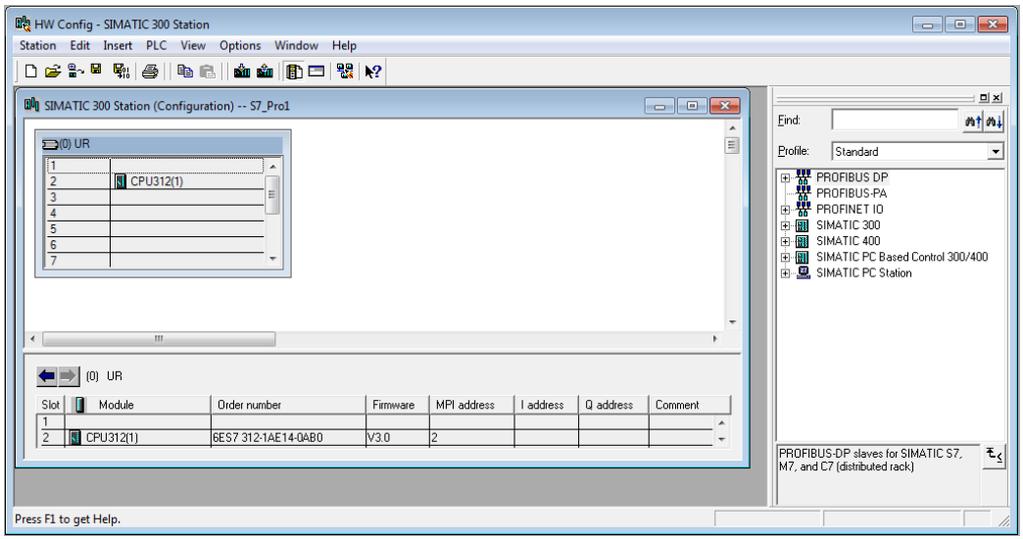Click the New station toolbar icon
This screenshot has width=1023, height=539.
click(30, 71)
